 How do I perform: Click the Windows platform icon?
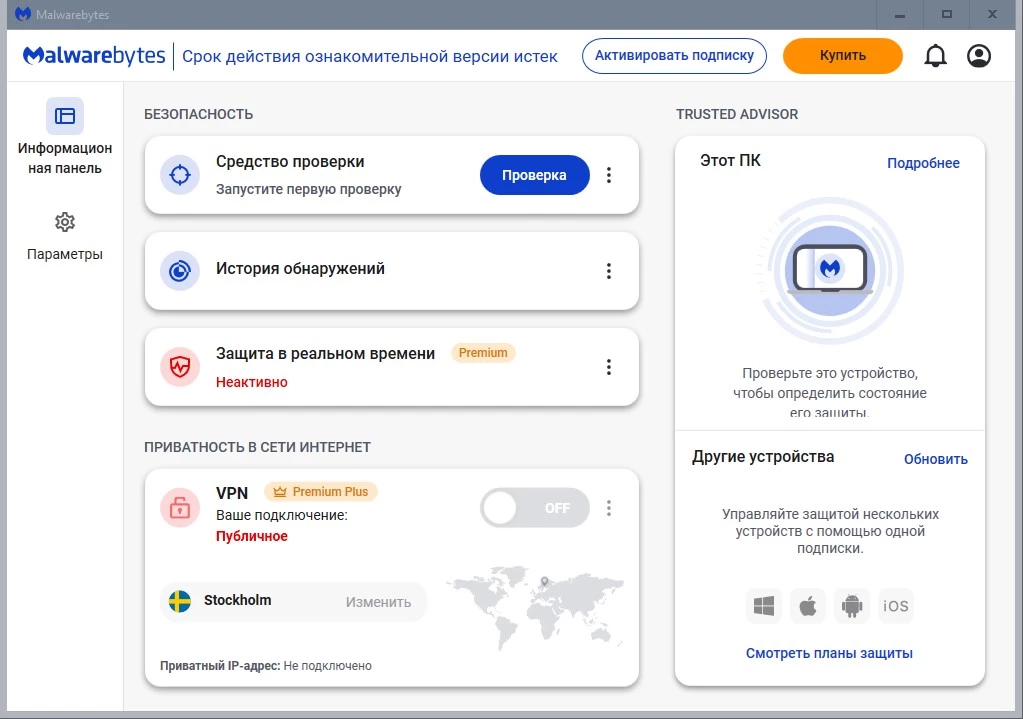pyautogui.click(x=764, y=606)
